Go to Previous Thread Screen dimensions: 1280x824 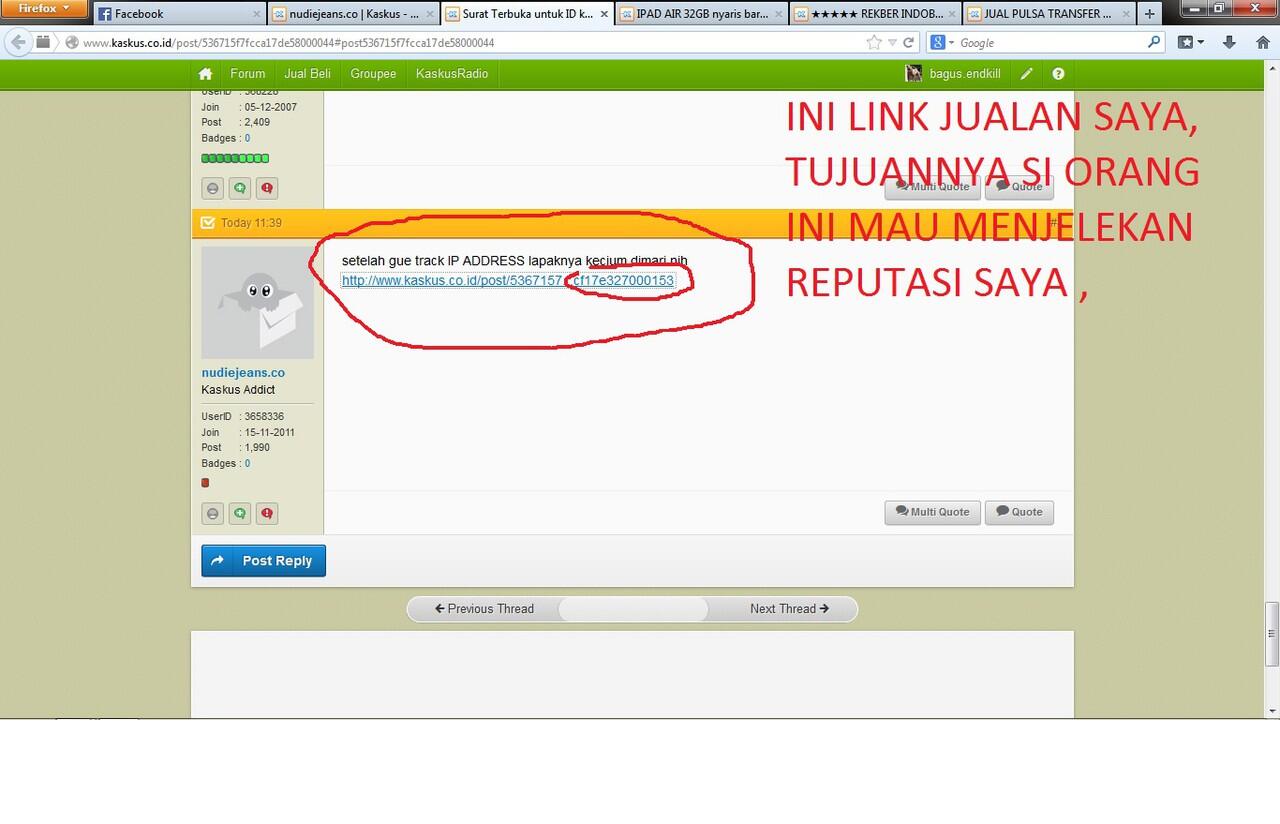[x=484, y=609]
